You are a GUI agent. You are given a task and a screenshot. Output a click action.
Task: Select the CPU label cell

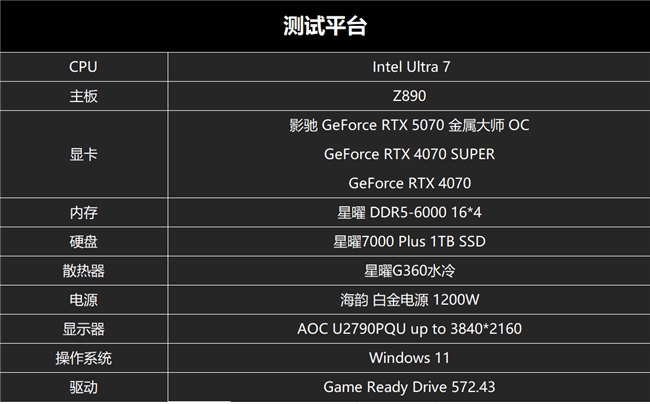[84, 67]
